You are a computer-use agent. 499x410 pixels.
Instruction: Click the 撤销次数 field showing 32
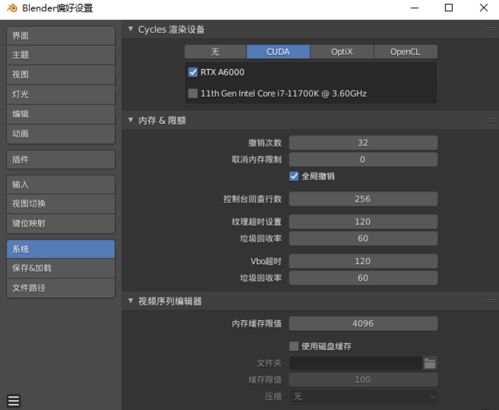tap(363, 143)
